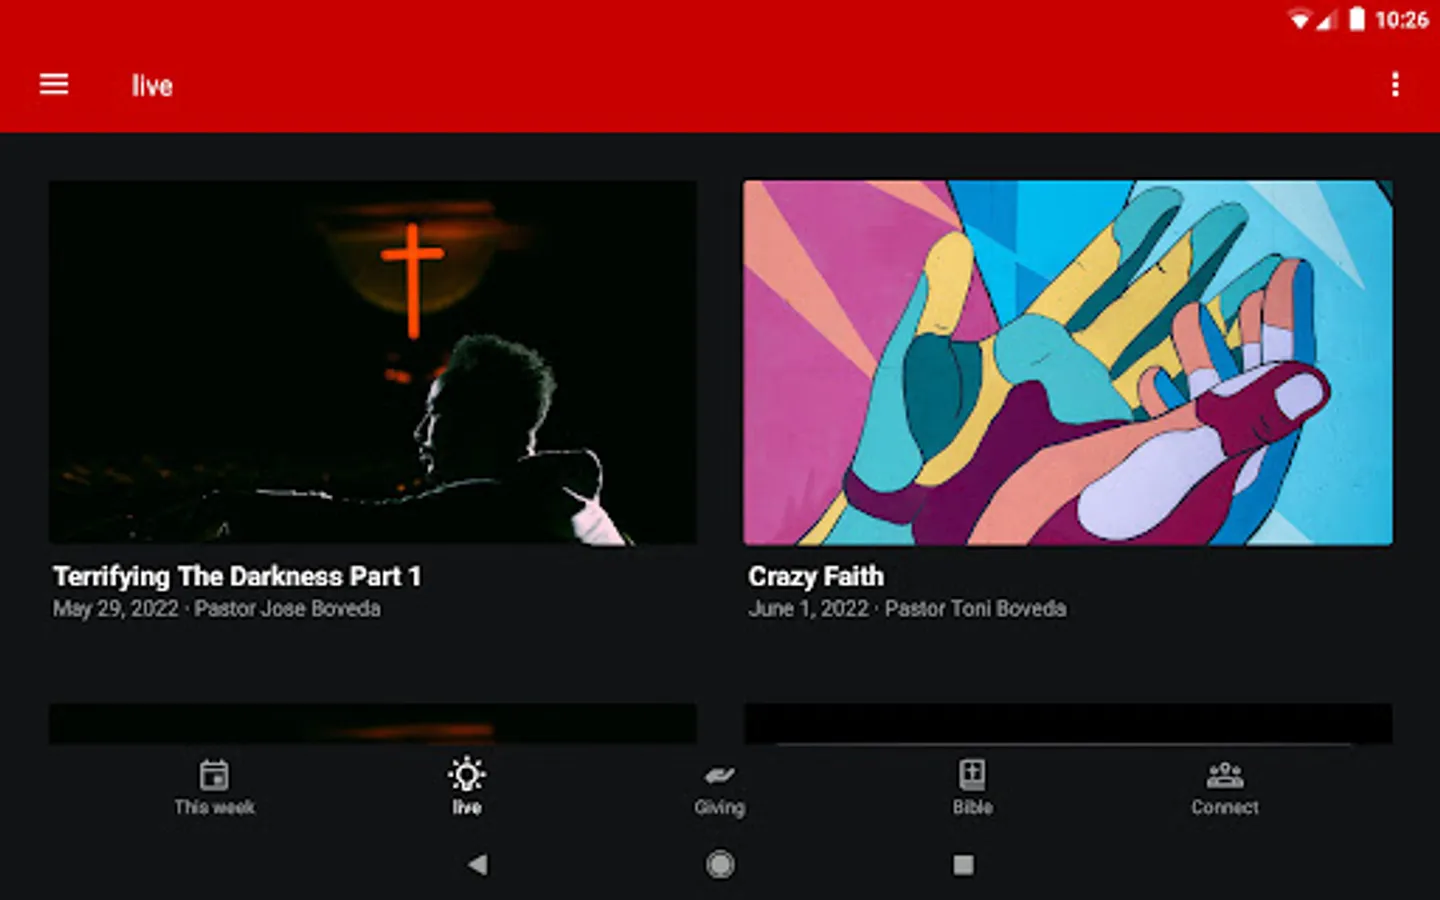Screen dimensions: 1440x900
Task: Tap the Bible book icon
Action: tap(972, 775)
